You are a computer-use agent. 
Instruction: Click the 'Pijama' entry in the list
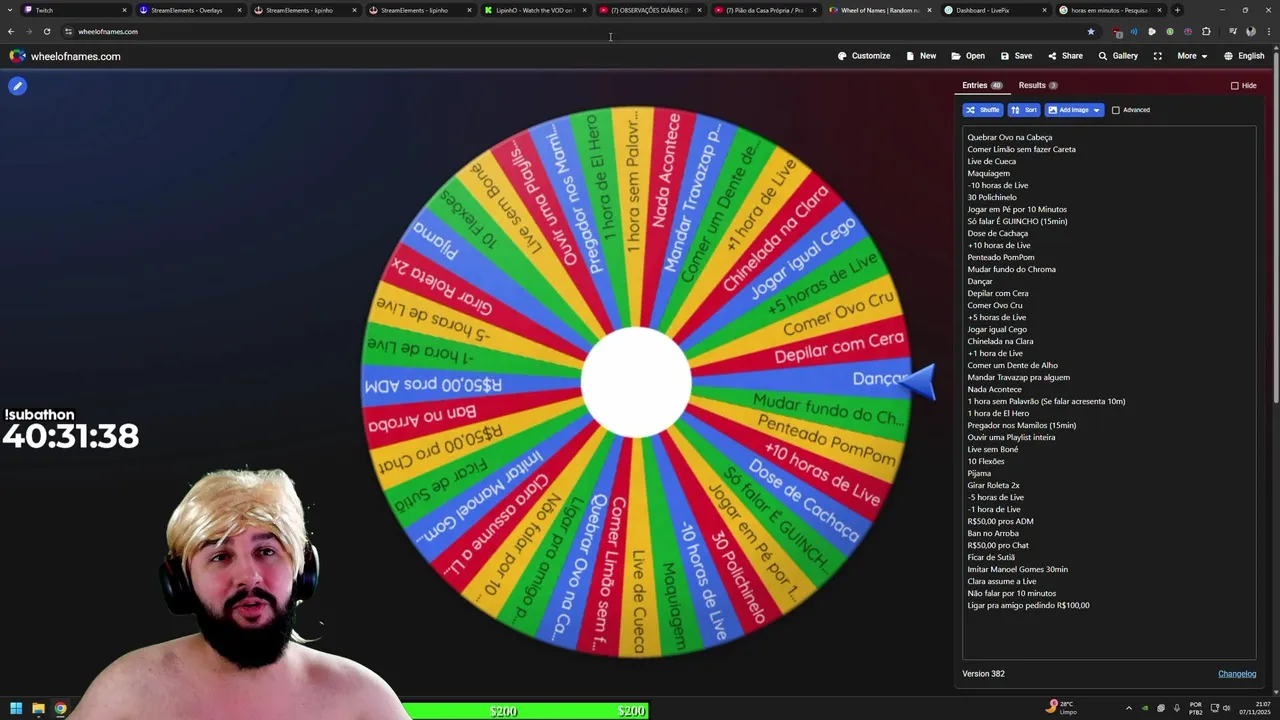[979, 473]
